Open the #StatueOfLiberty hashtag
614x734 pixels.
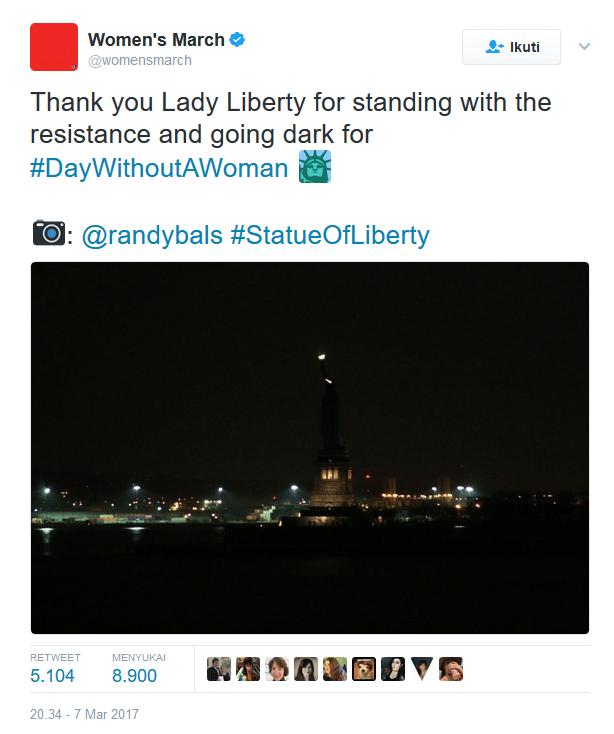pos(329,236)
